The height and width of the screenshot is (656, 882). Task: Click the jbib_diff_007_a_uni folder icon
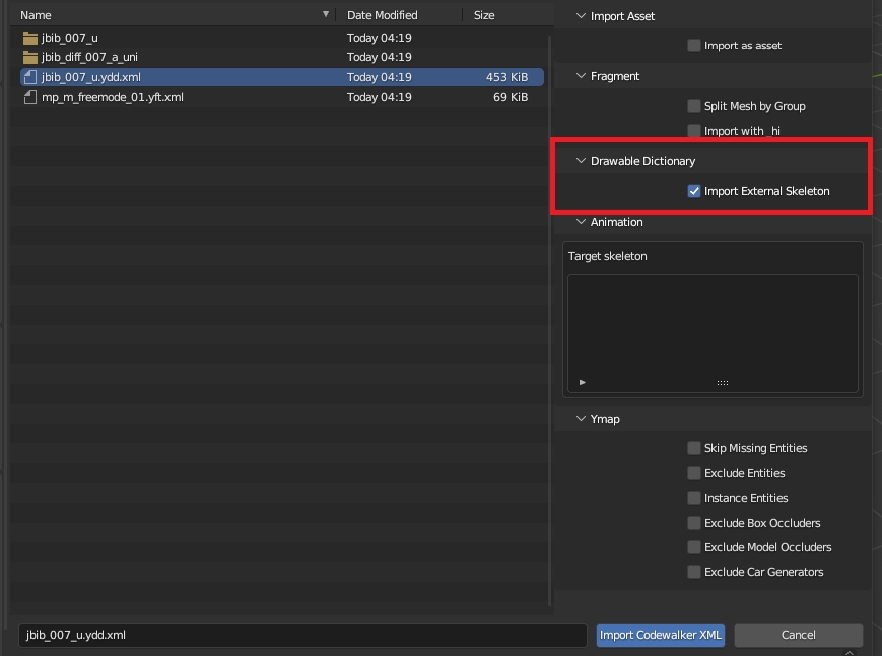point(29,57)
